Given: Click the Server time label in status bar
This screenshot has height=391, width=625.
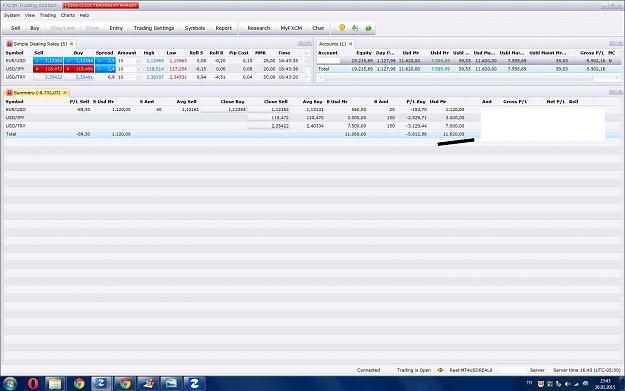Looking at the screenshot, I should (586, 370).
